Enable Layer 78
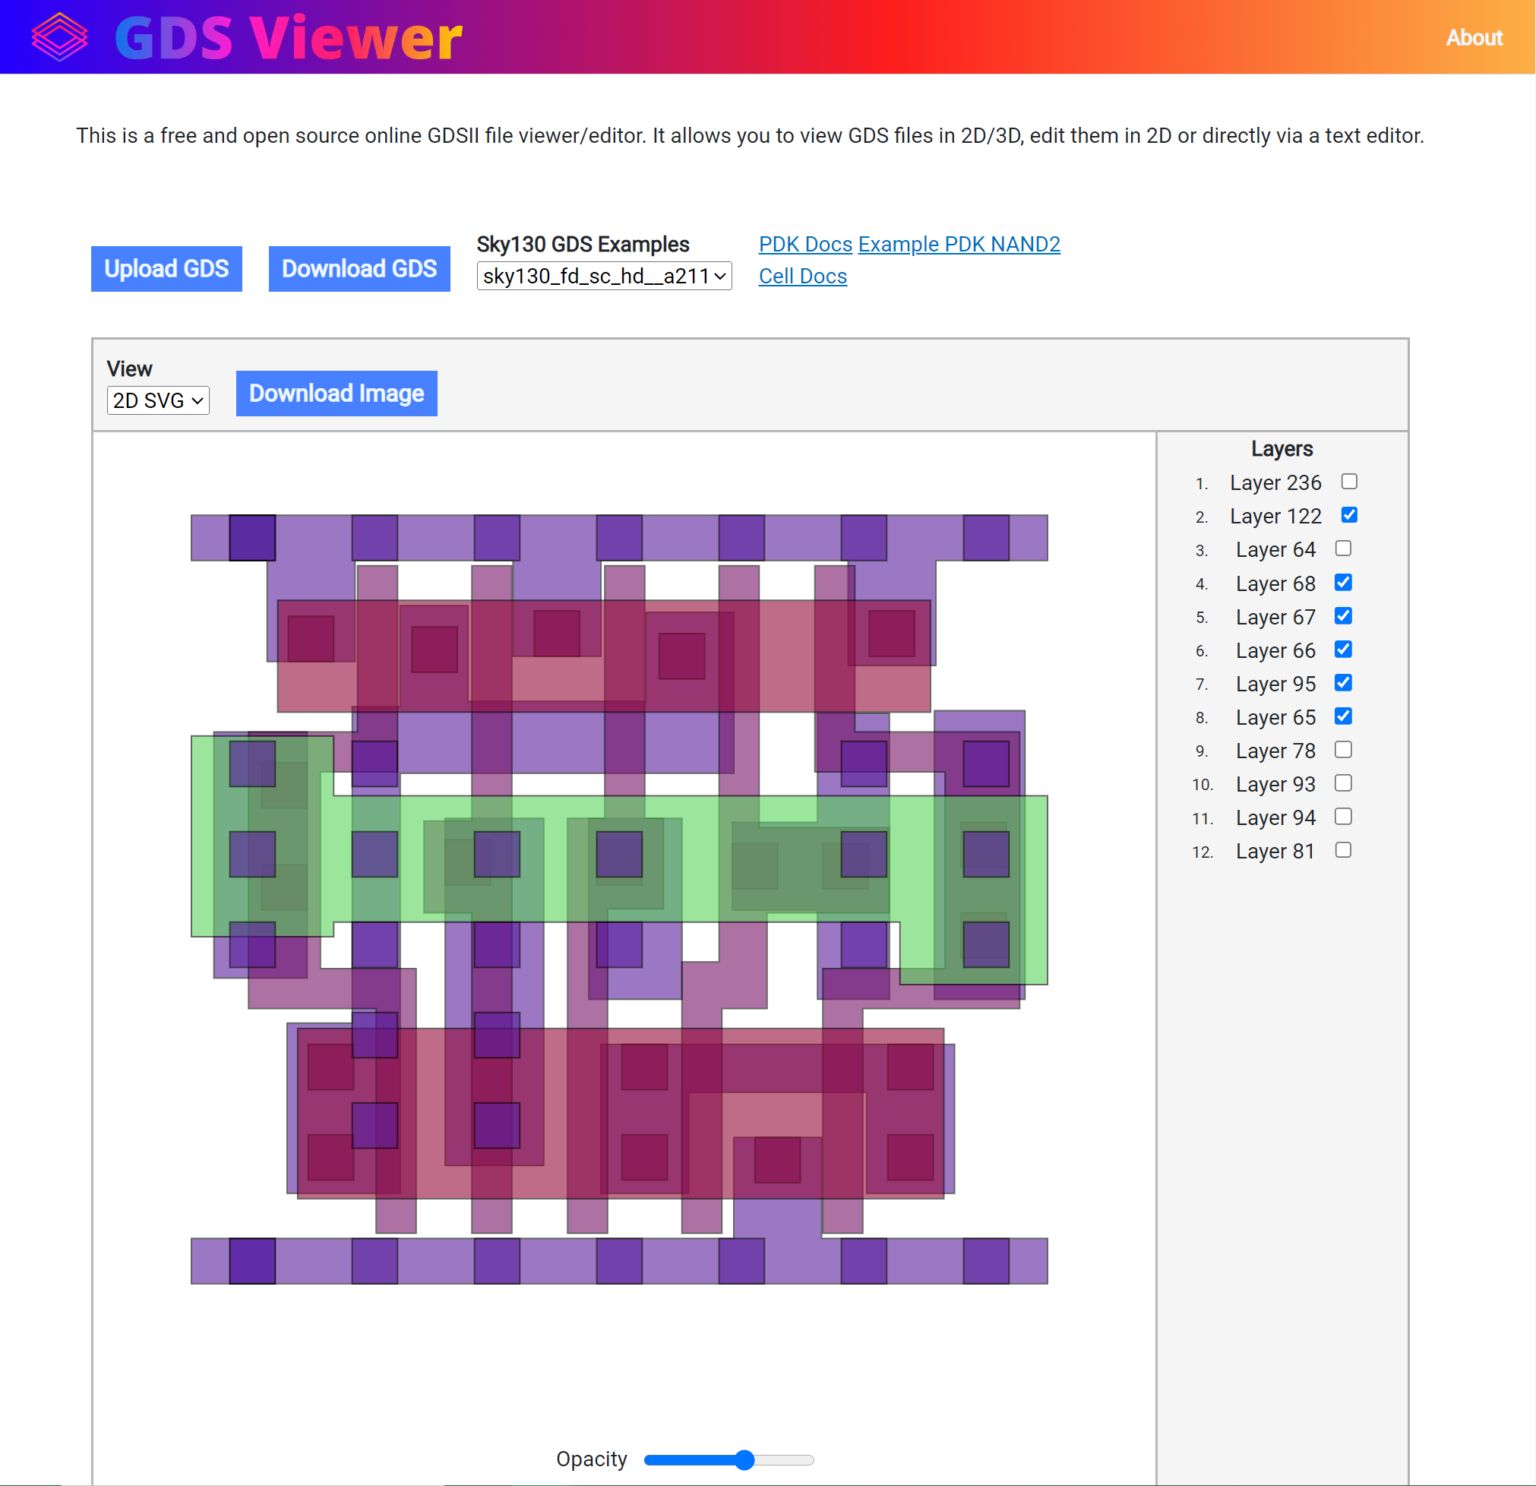This screenshot has width=1536, height=1486. point(1343,749)
